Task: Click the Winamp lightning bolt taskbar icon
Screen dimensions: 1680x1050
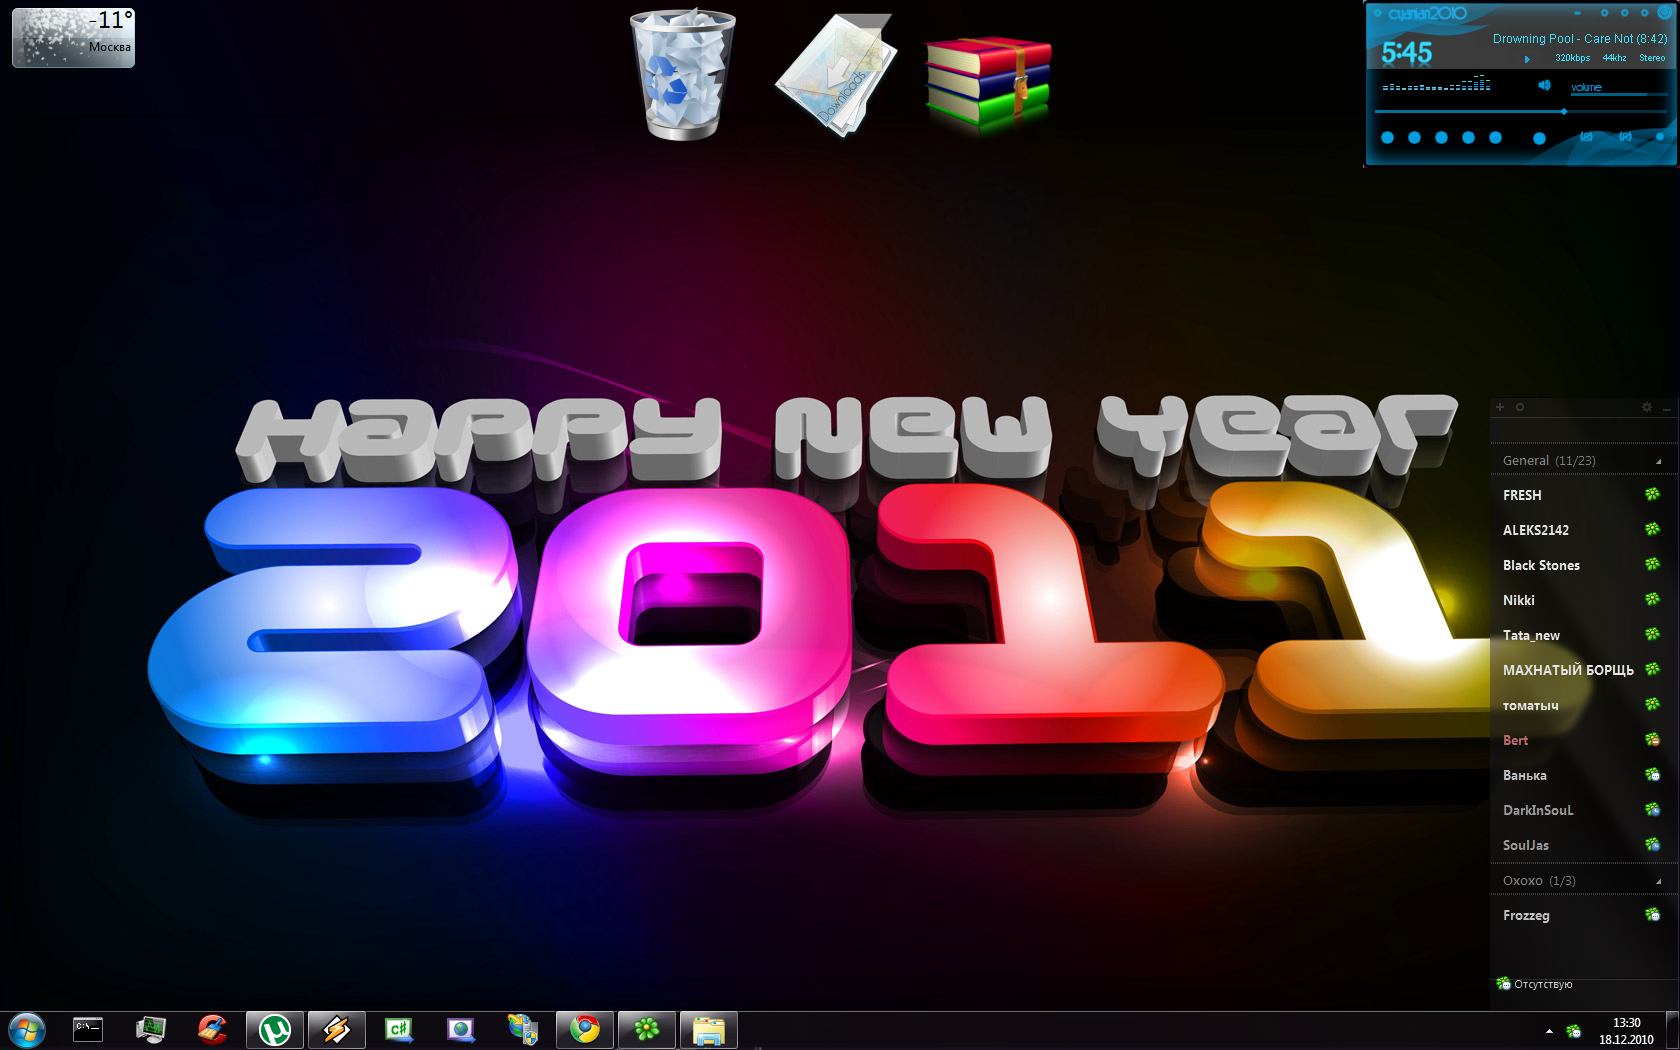Action: (x=337, y=1029)
